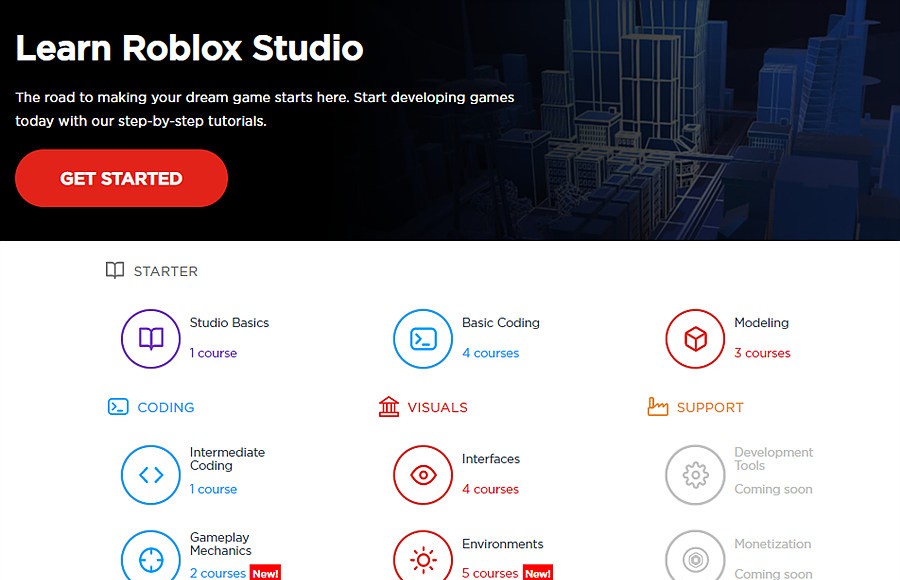Open the Intermediate Coding brackets icon
Viewport: 900px width, 580px height.
point(151,475)
